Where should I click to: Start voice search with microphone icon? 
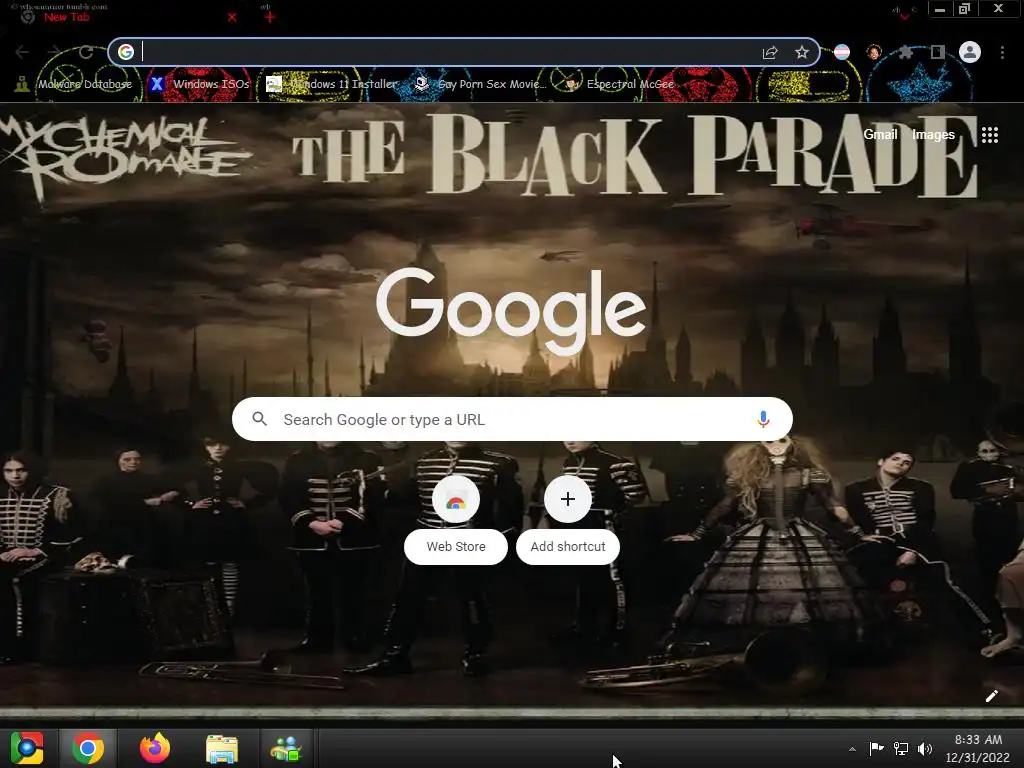pos(763,419)
